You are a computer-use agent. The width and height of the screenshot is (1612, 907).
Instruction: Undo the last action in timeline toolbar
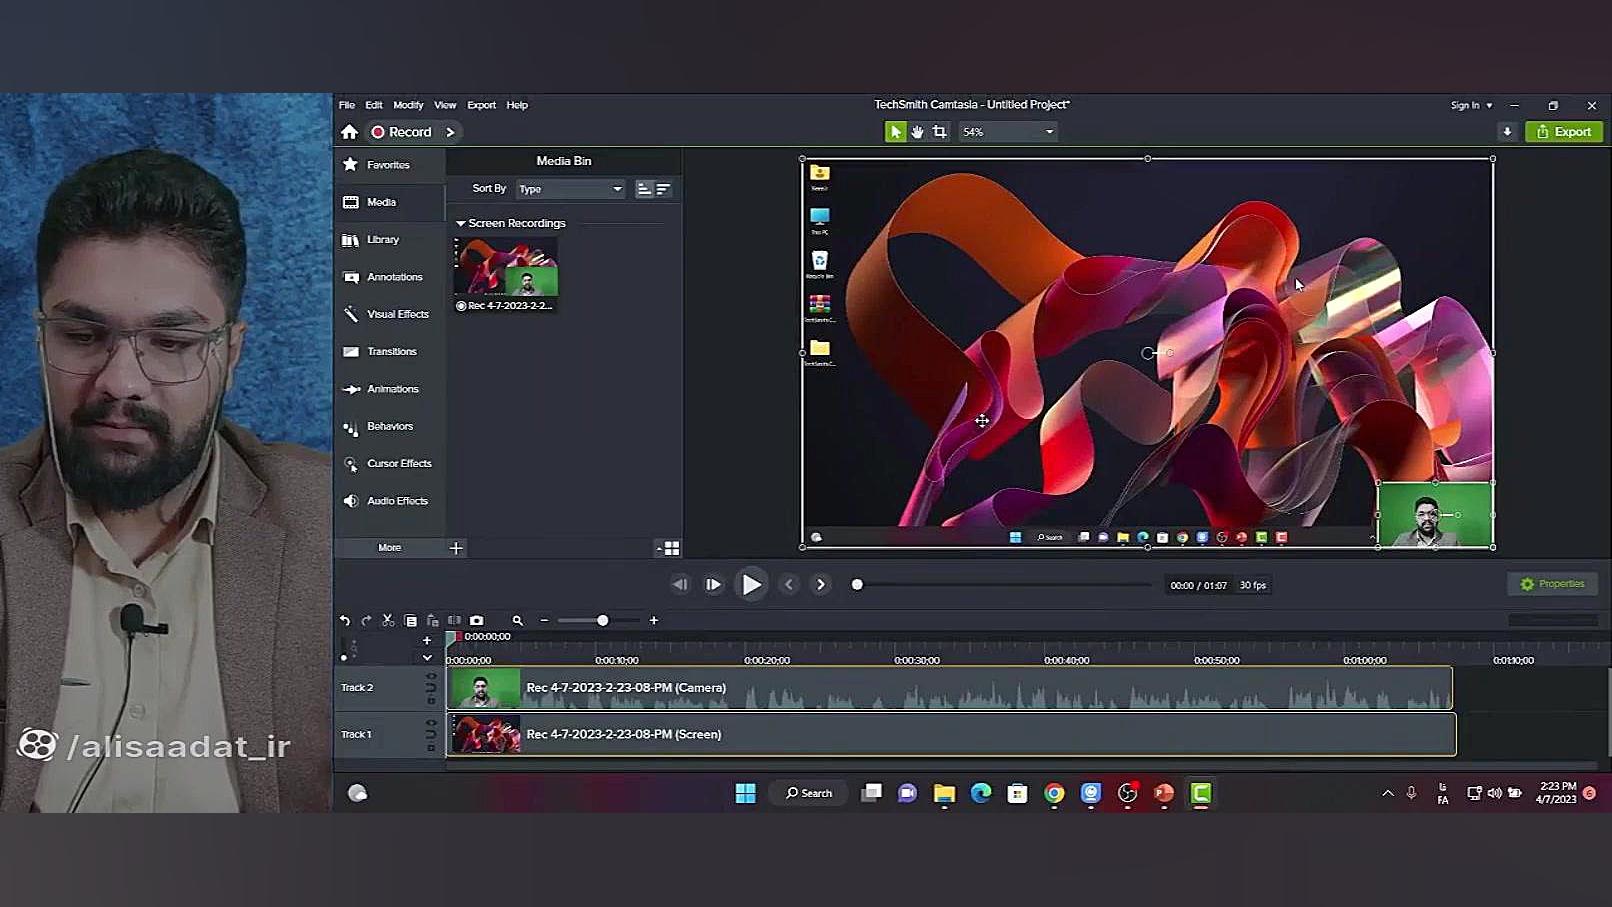[x=345, y=621]
